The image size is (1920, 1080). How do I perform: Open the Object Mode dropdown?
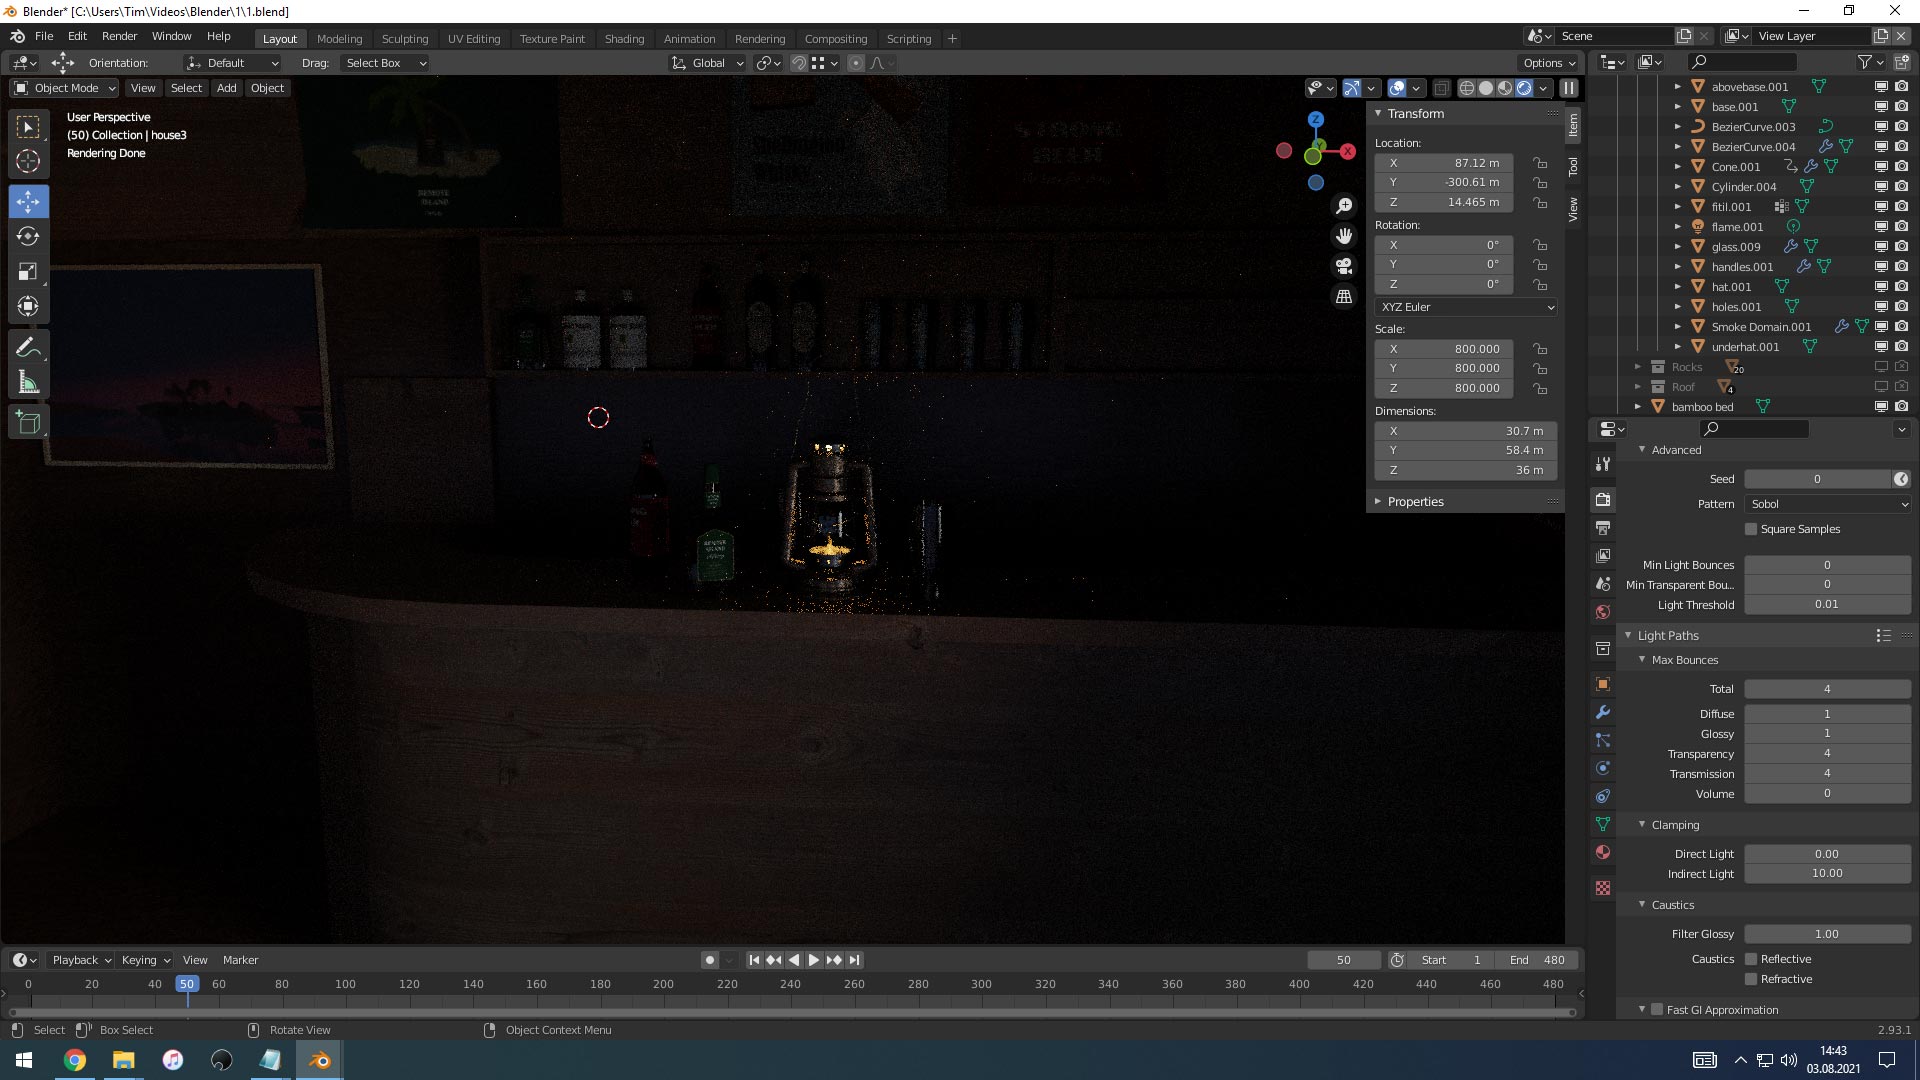(x=65, y=88)
